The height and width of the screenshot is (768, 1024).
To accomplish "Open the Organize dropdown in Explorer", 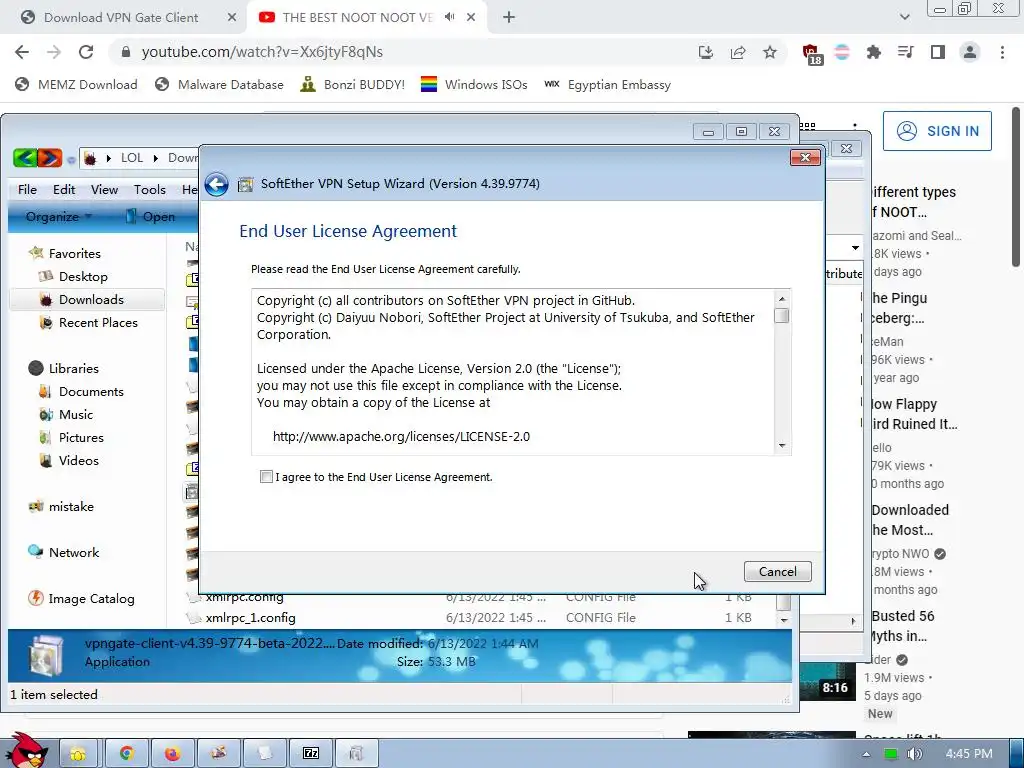I will click(58, 217).
